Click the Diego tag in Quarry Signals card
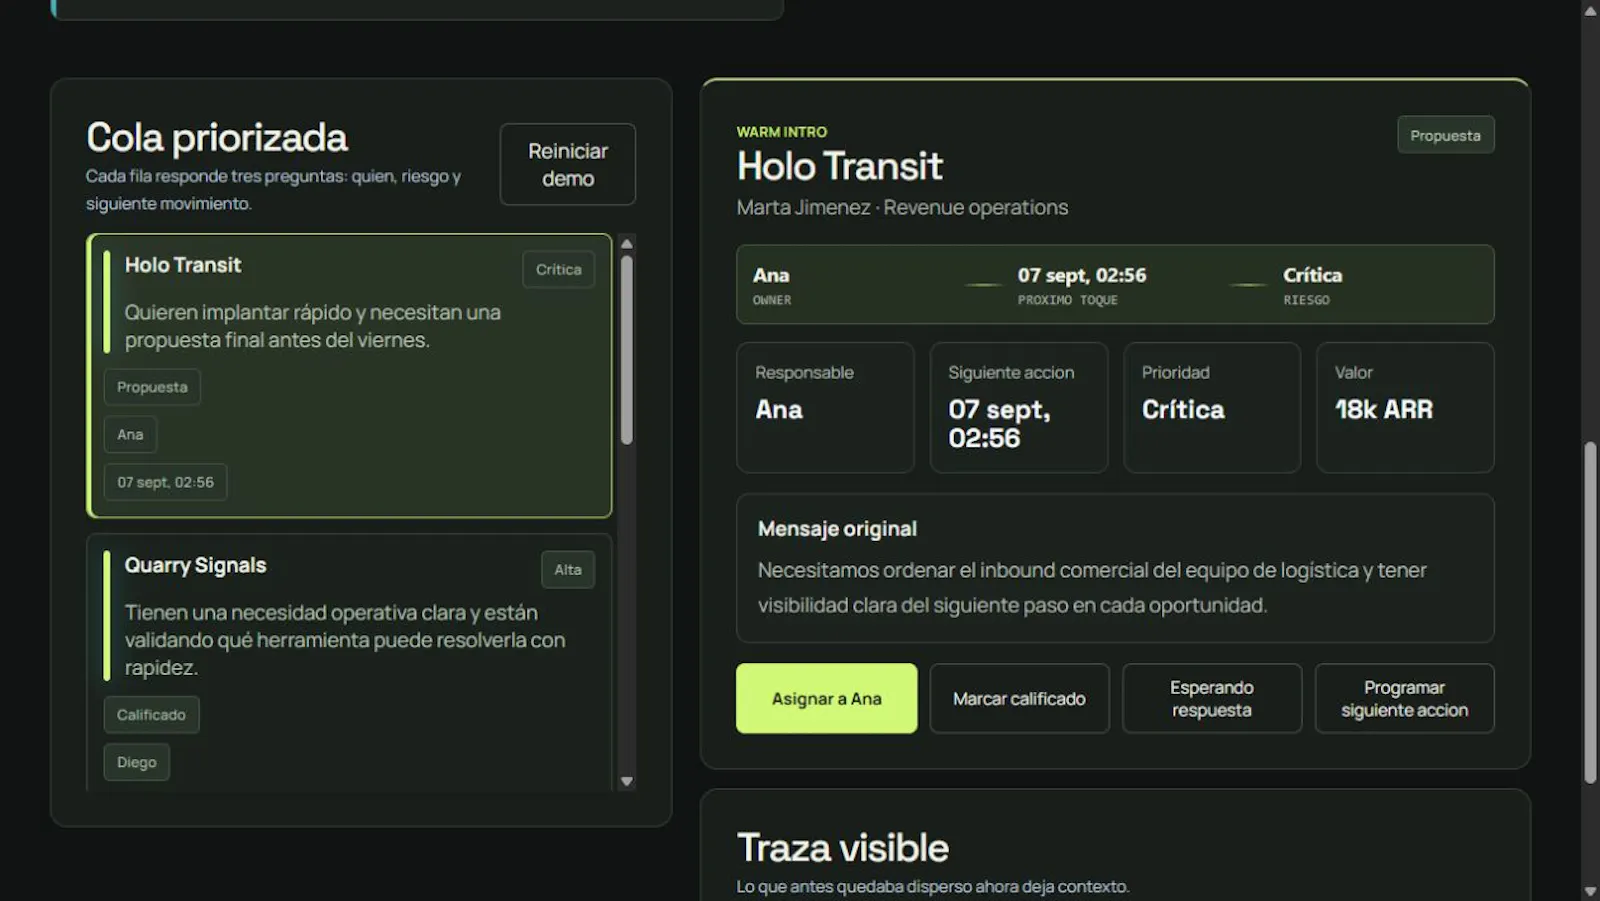This screenshot has height=901, width=1600. pyautogui.click(x=136, y=762)
